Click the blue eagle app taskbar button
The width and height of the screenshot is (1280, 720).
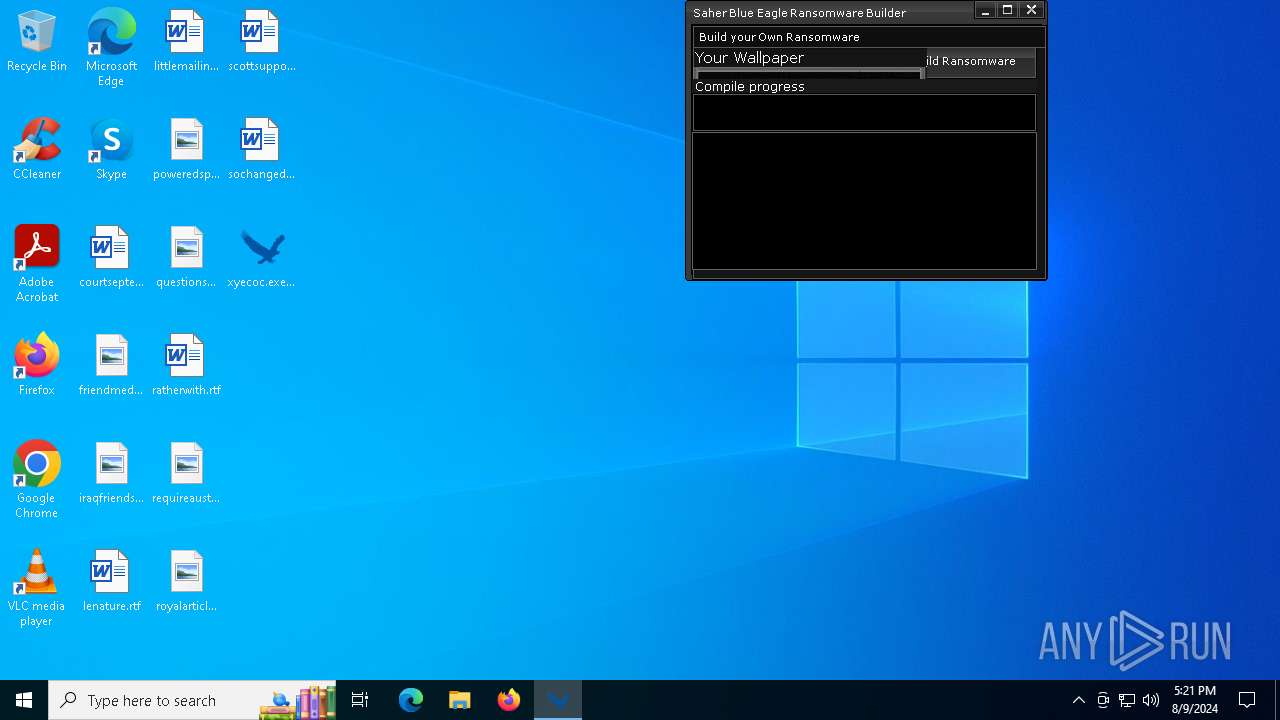558,700
